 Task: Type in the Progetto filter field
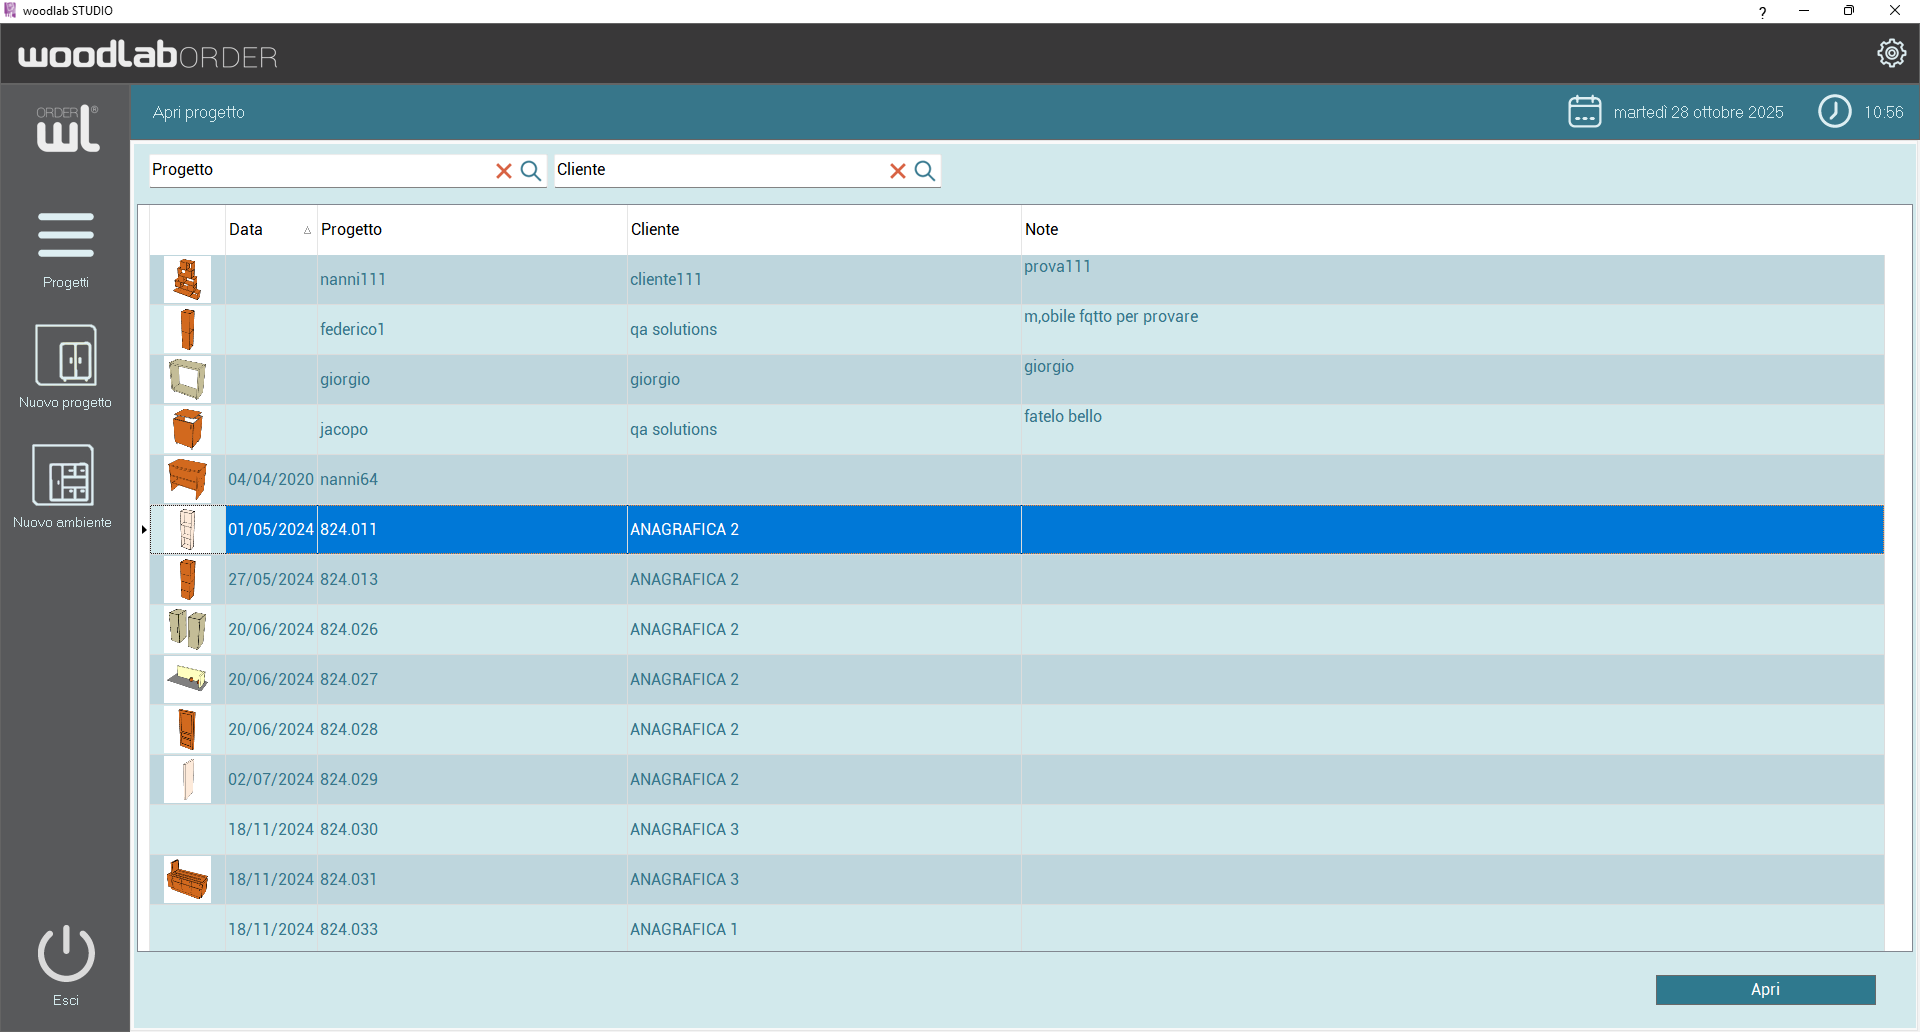pyautogui.click(x=320, y=170)
